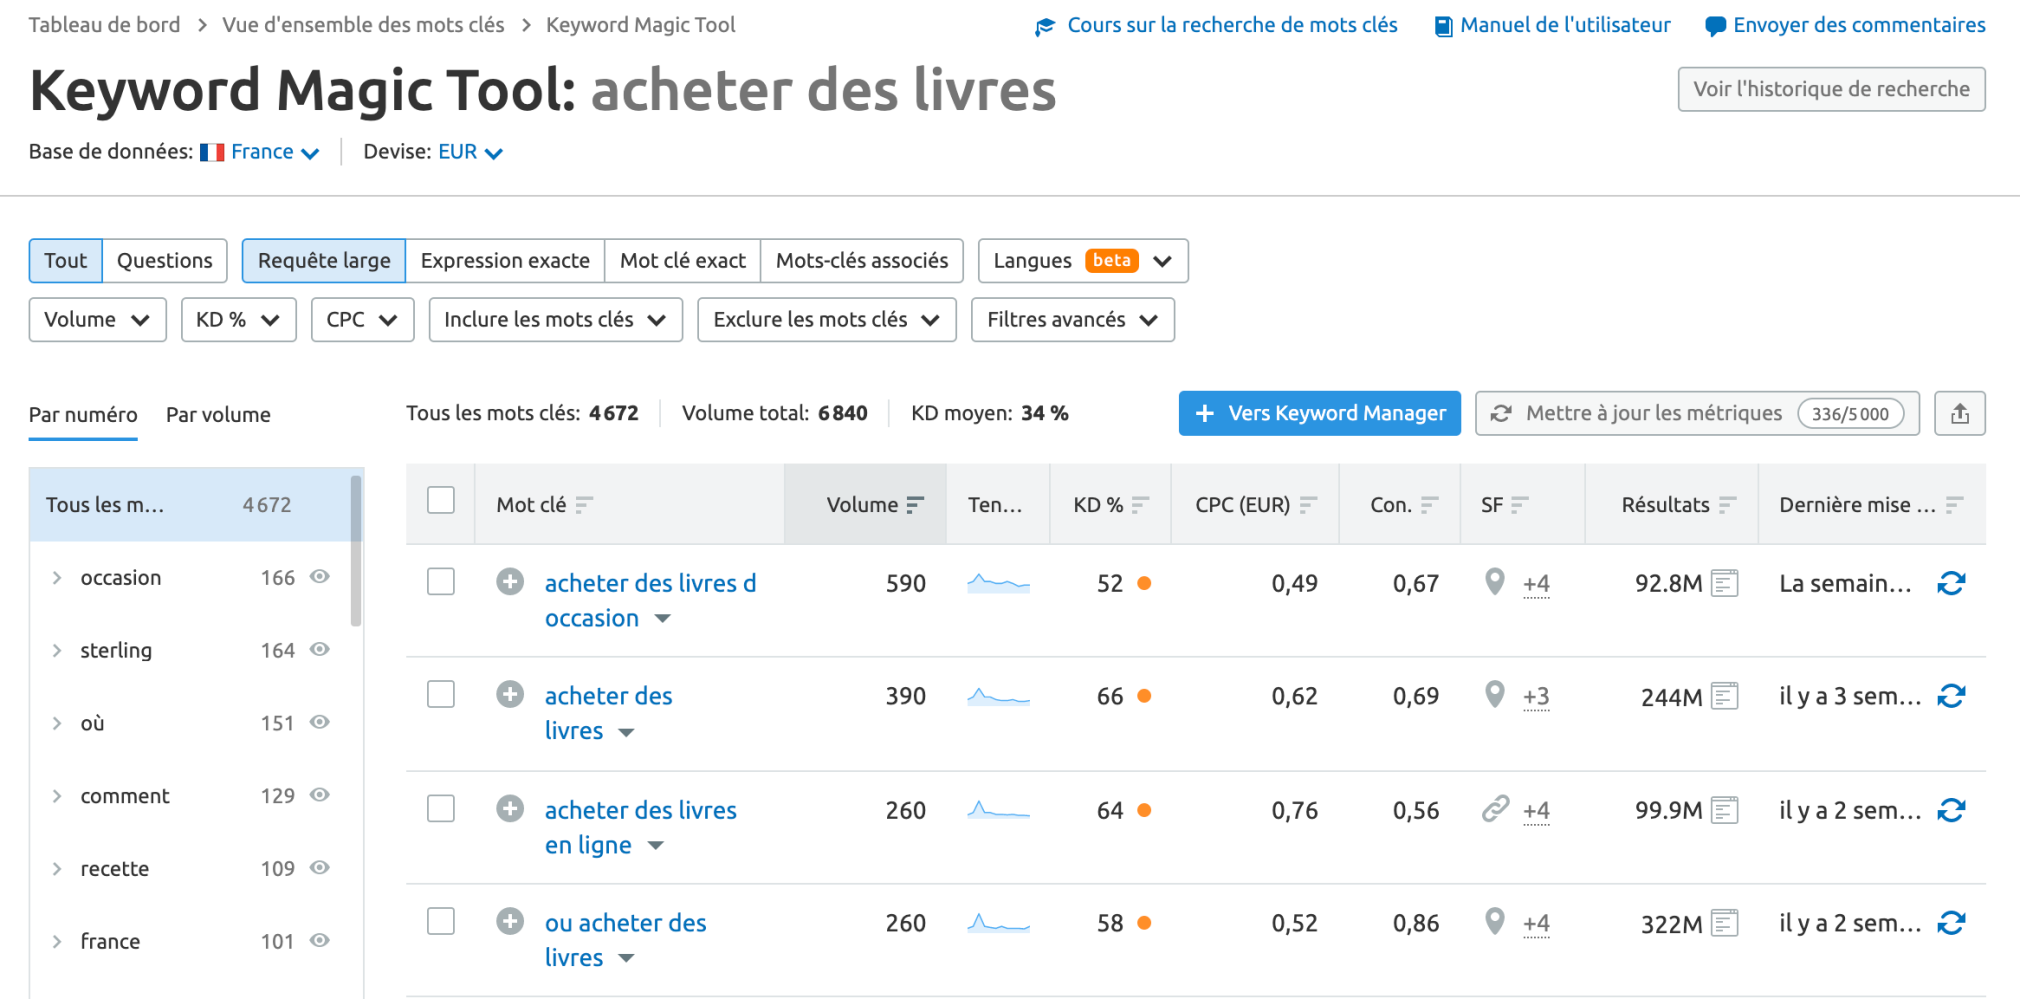
Task: Click the refresh icon in Mettre à jour les métriques
Action: [x=1501, y=413]
